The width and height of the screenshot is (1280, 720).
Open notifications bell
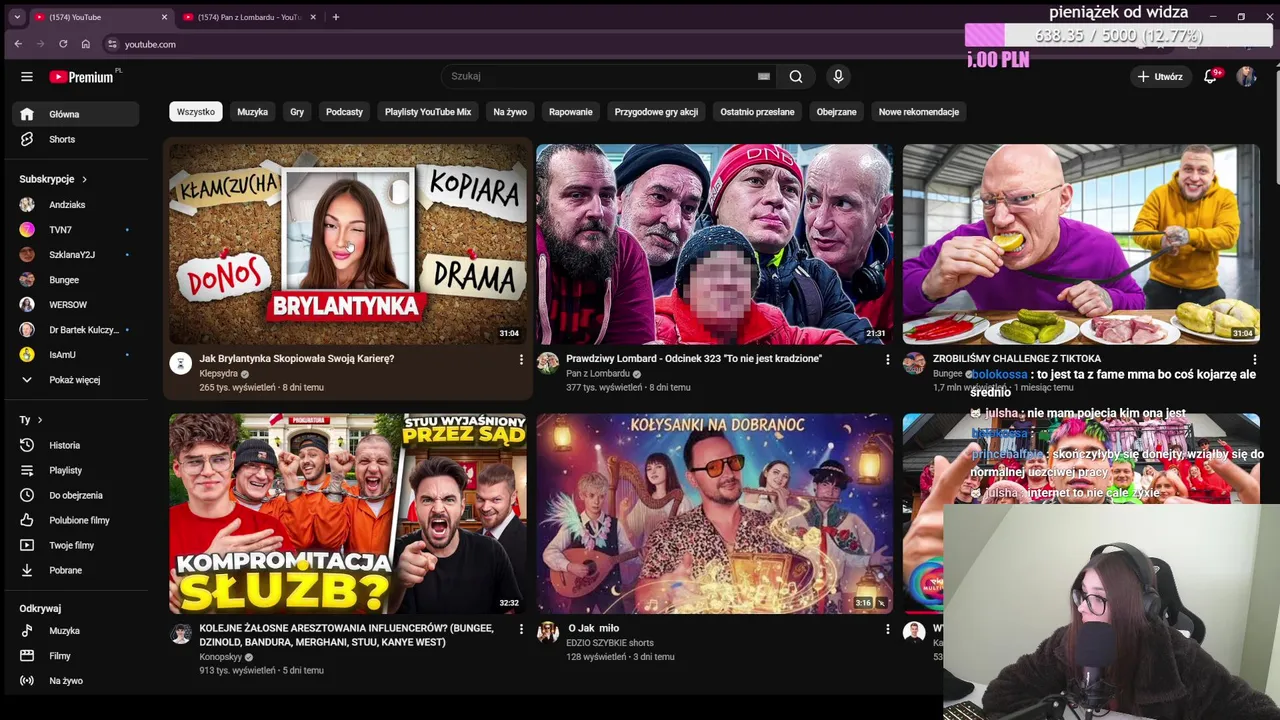pyautogui.click(x=1210, y=76)
